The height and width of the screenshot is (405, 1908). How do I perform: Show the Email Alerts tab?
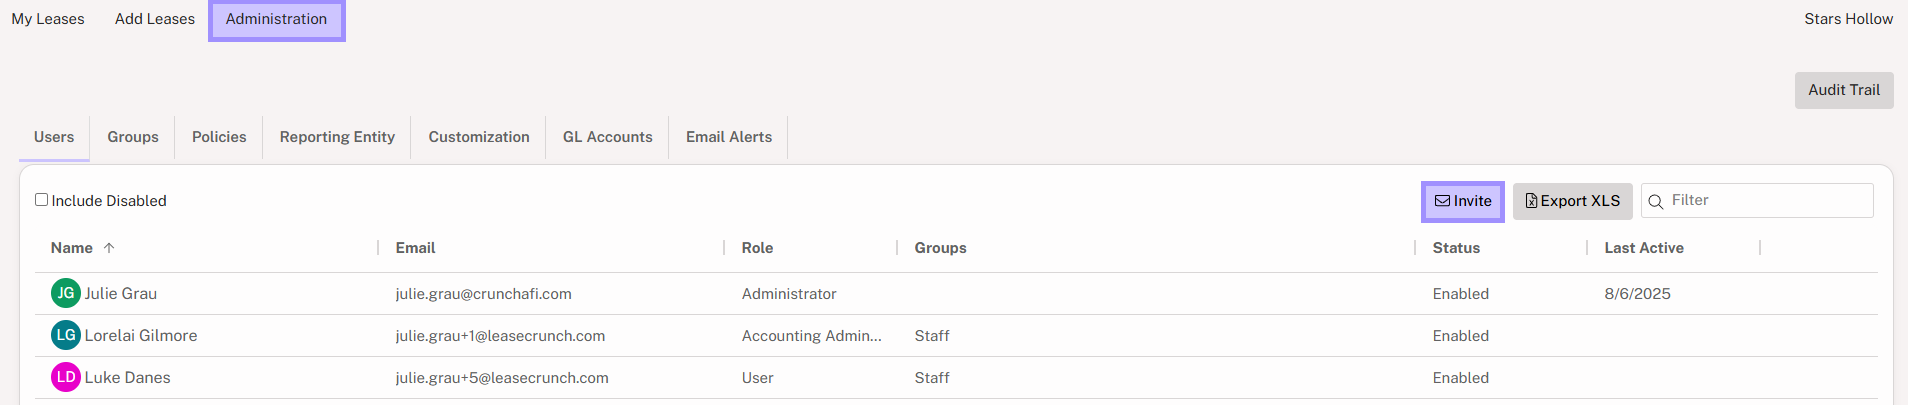click(x=729, y=137)
